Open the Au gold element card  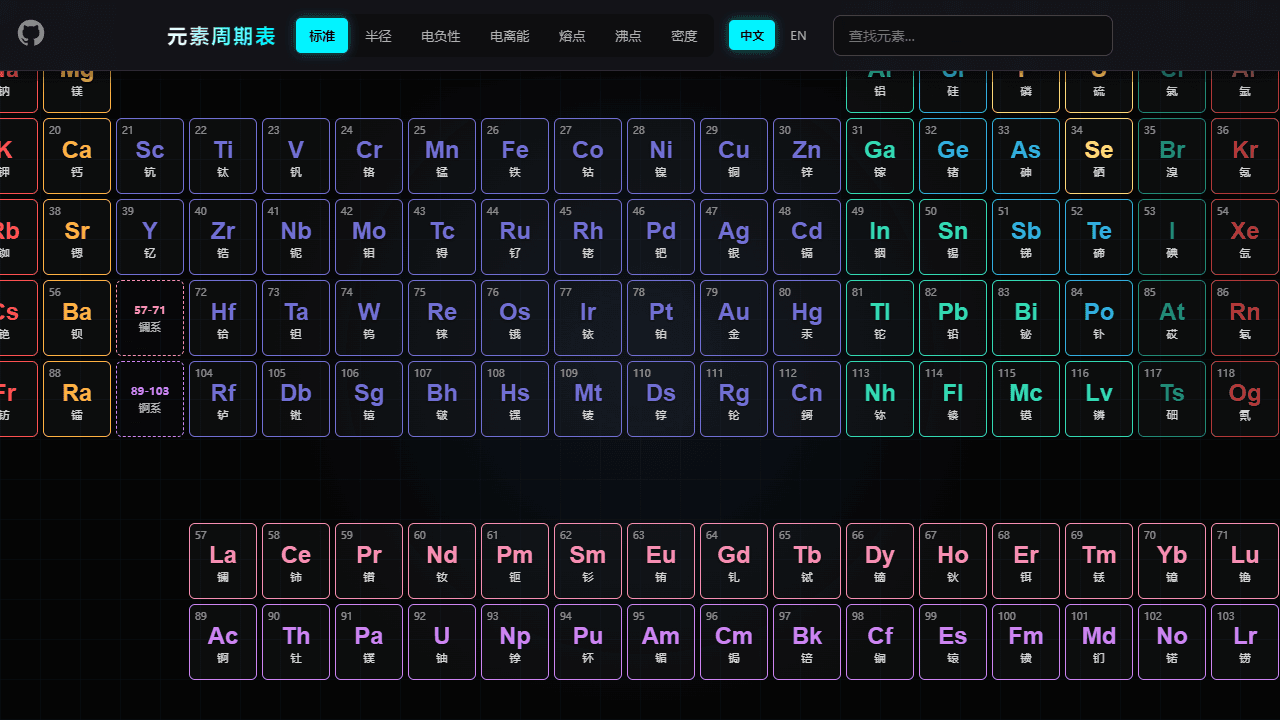pyautogui.click(x=734, y=318)
